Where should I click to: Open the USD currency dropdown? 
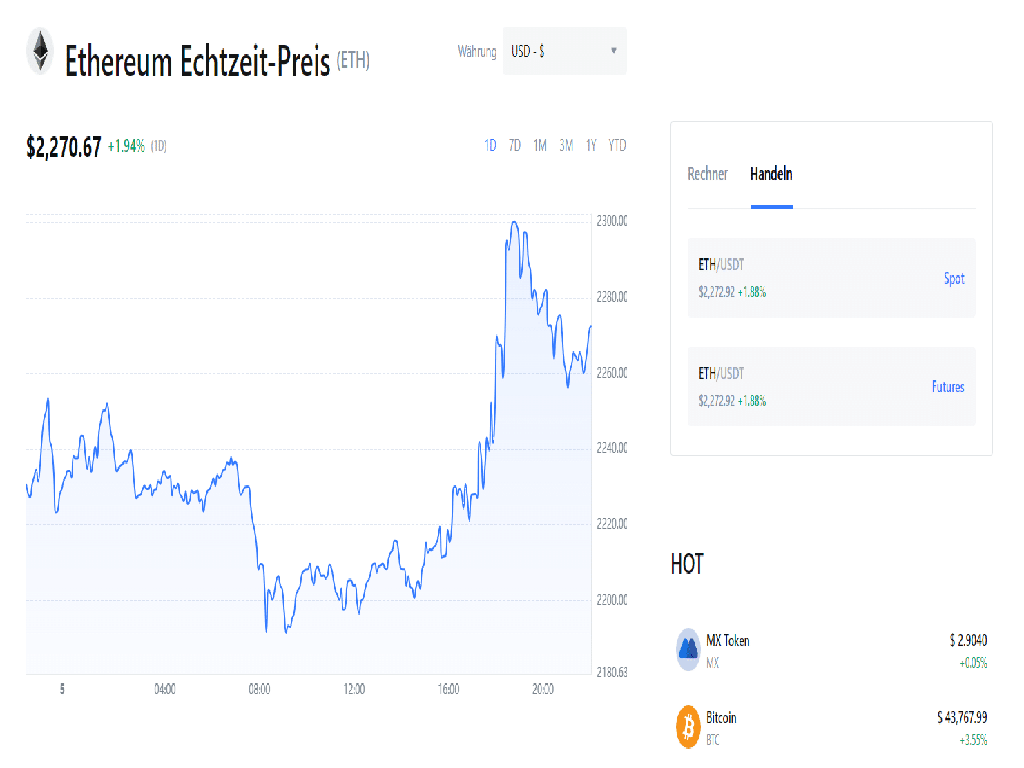click(564, 51)
